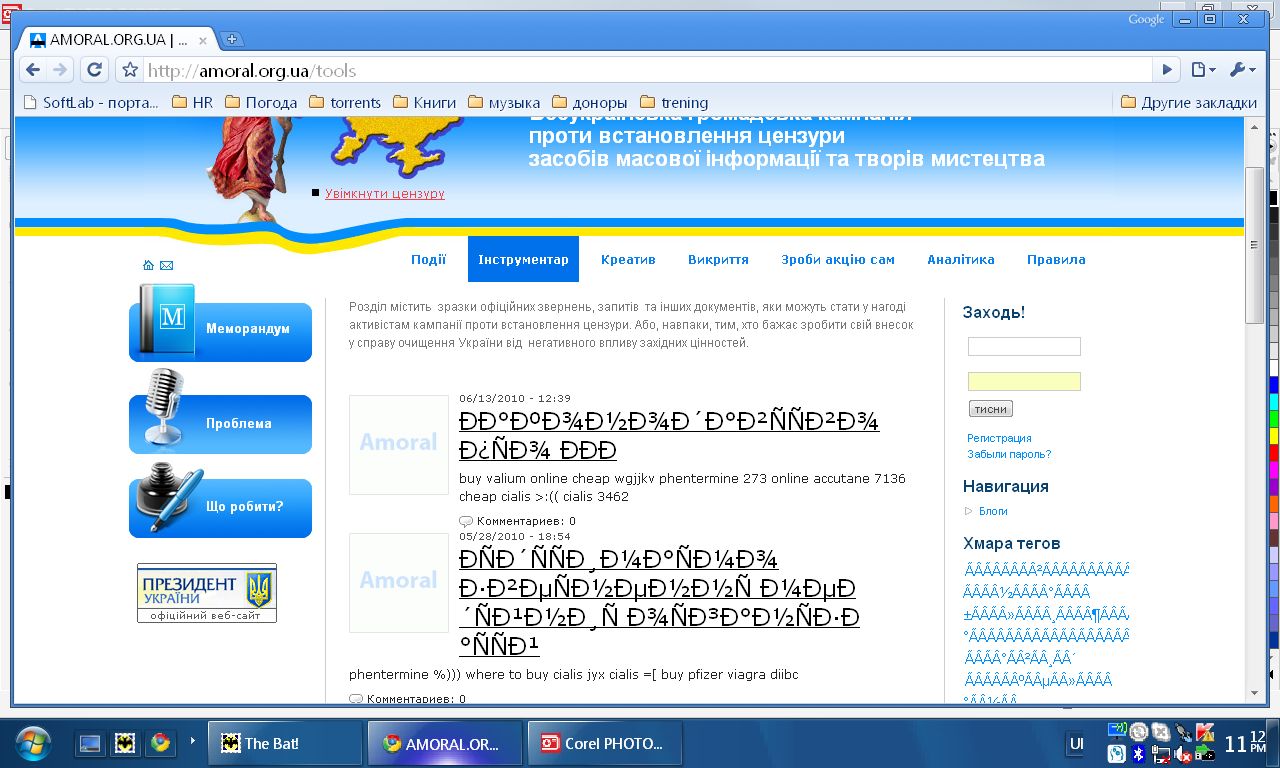Open the Креатив menu tab
1280x768 pixels.
point(628,259)
